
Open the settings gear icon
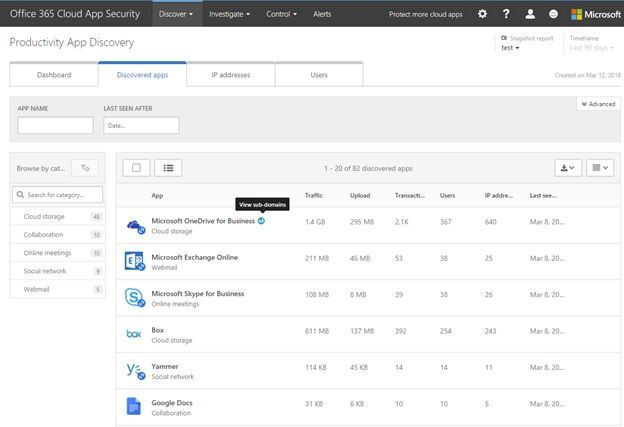(x=482, y=14)
